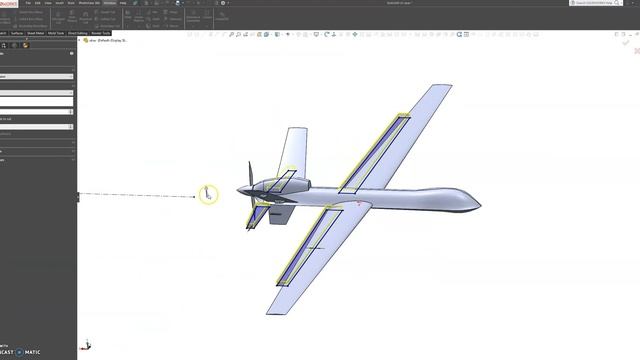This screenshot has width=640, height=360.
Task: Click the Zoom to Fit magnifier icon
Action: tap(231, 35)
